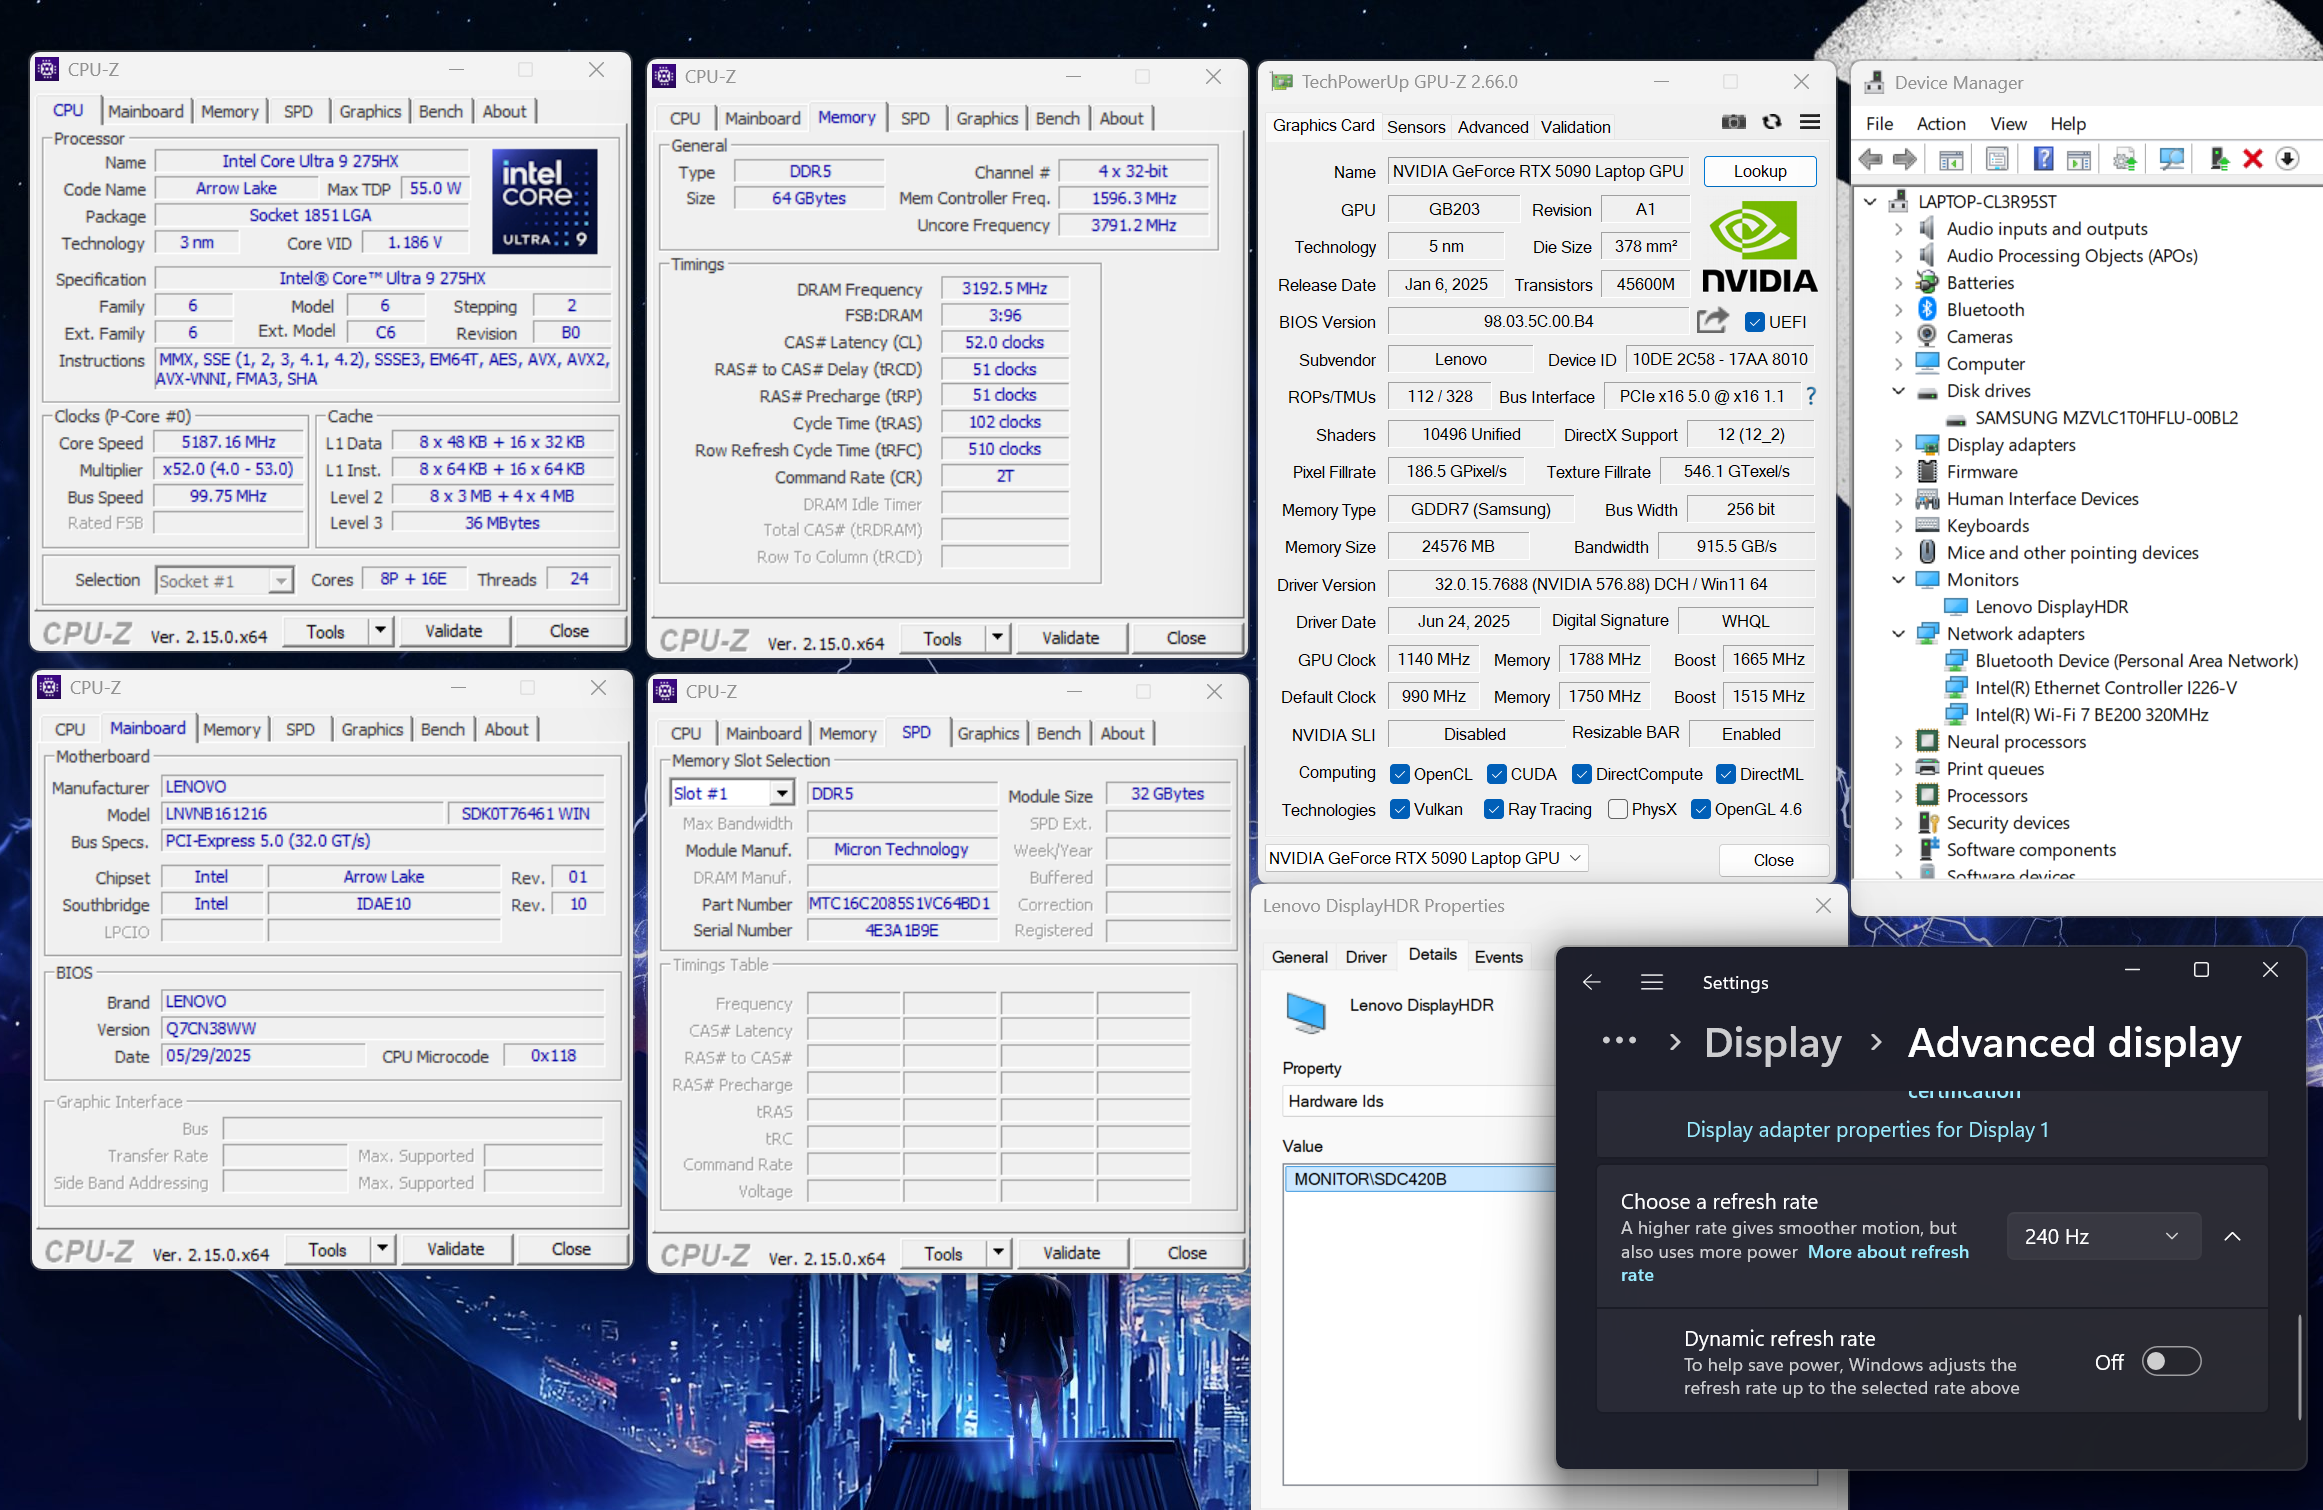Click the Settings window vertical scrollbar
This screenshot has width=2323, height=1510.
(2299, 1366)
